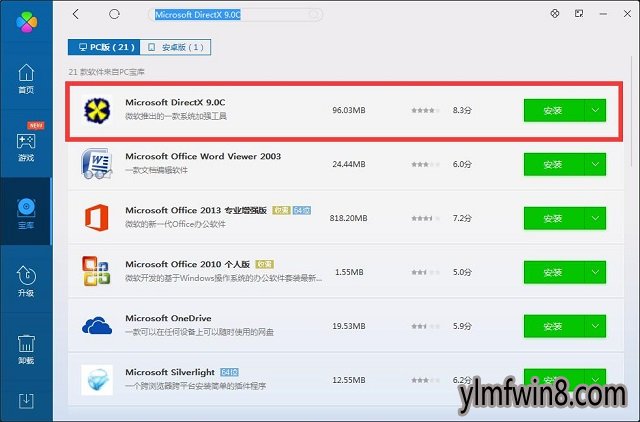Open the Microsoft Office 2013 专业增强版 title
The width and height of the screenshot is (640, 422).
[196, 210]
